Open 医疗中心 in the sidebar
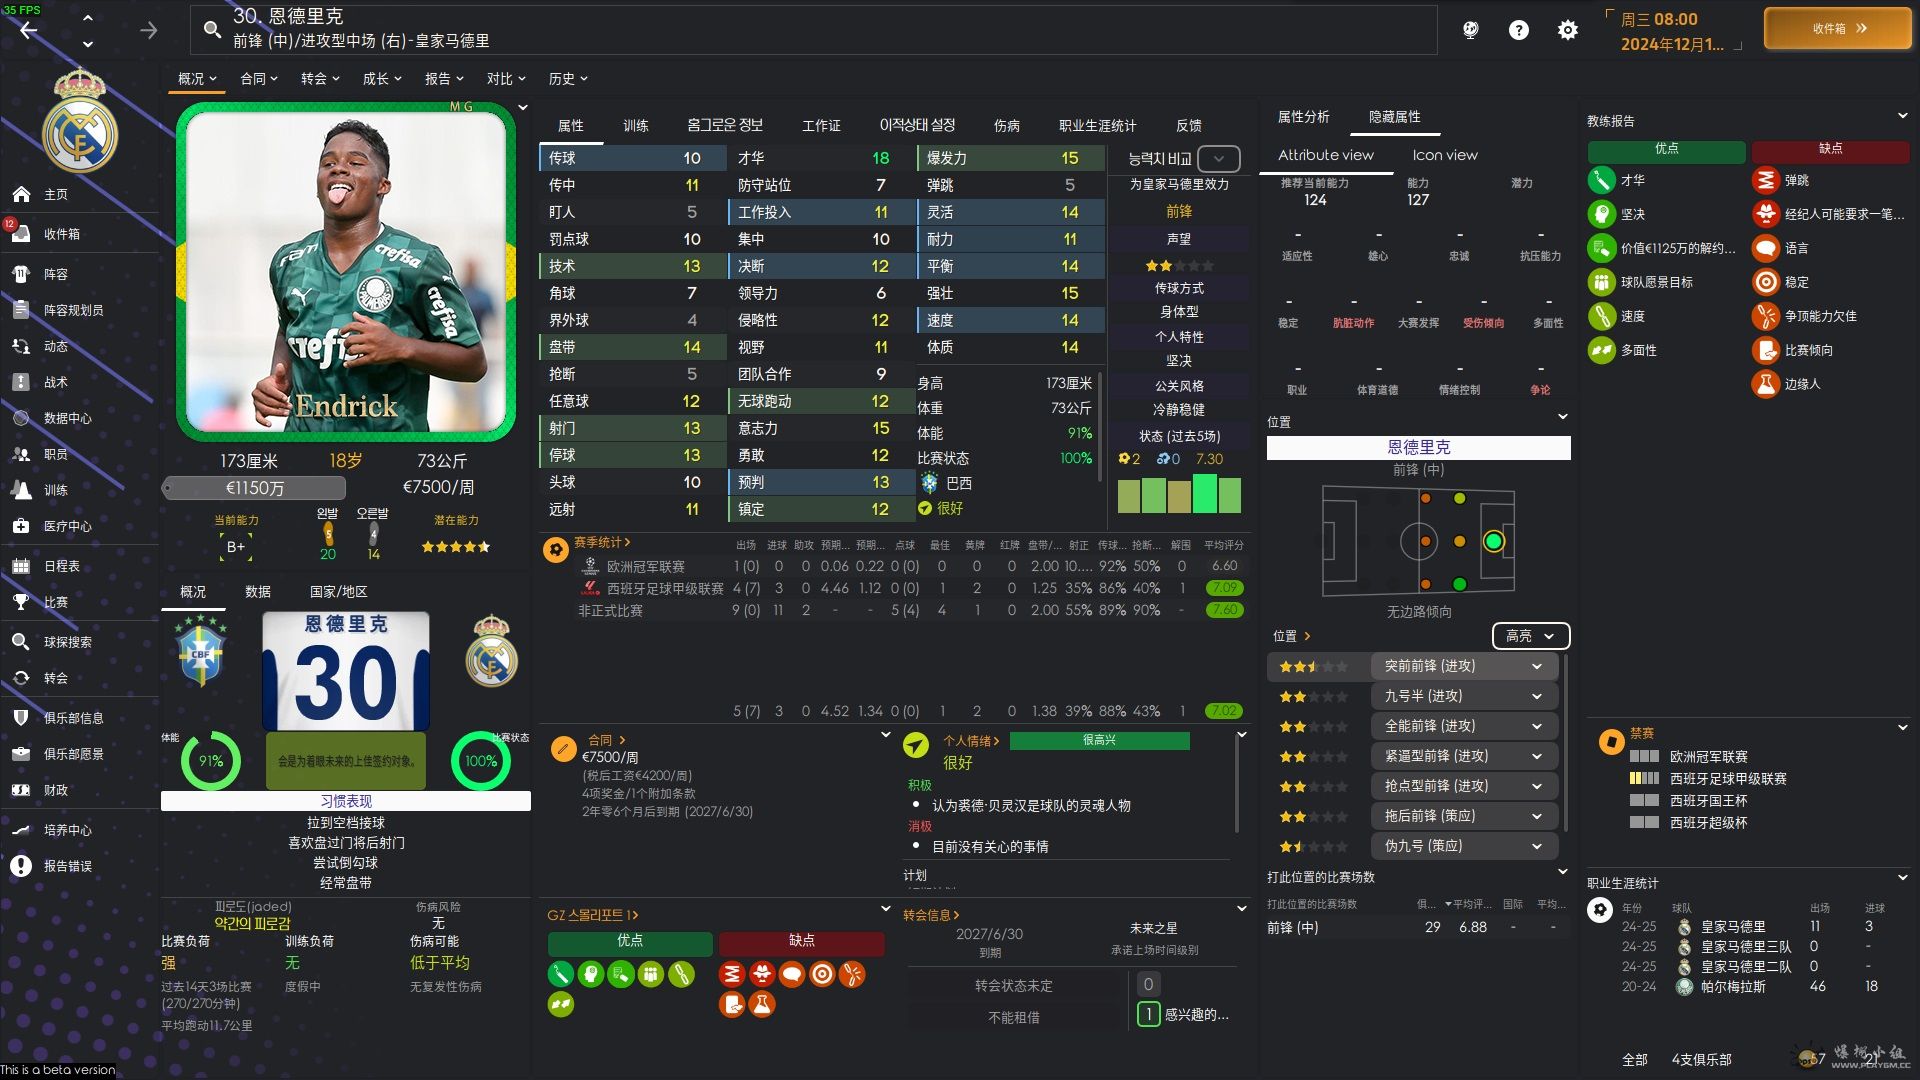1920x1080 pixels. (67, 526)
